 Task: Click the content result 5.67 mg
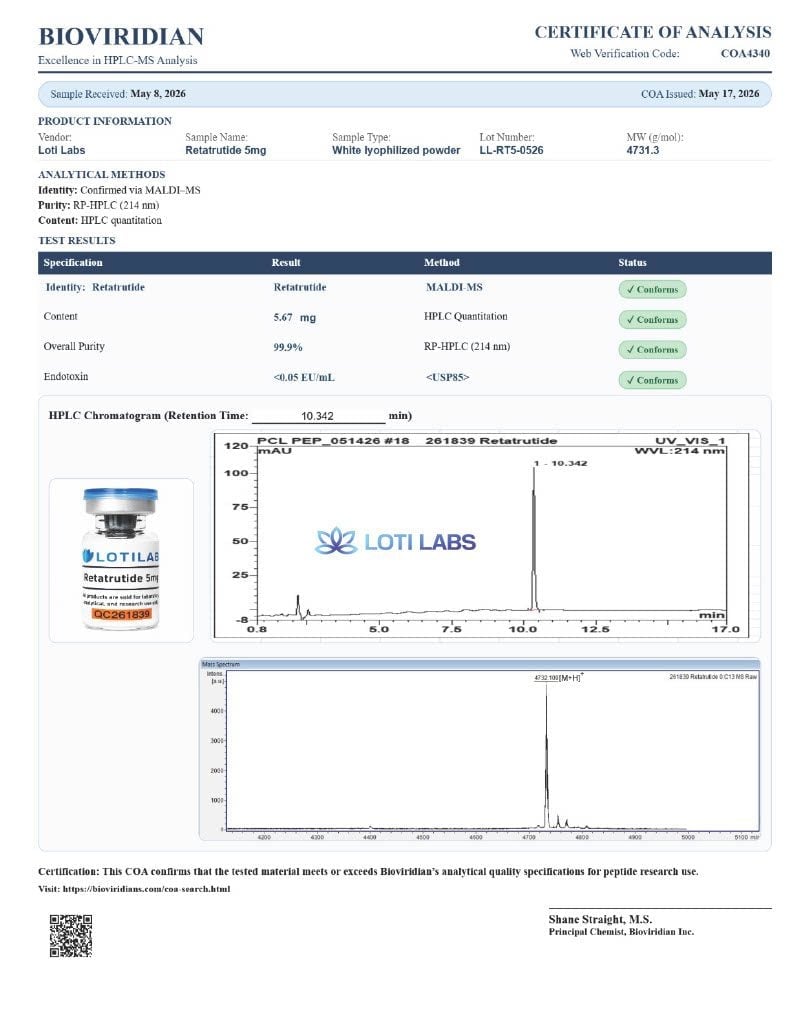pos(295,317)
